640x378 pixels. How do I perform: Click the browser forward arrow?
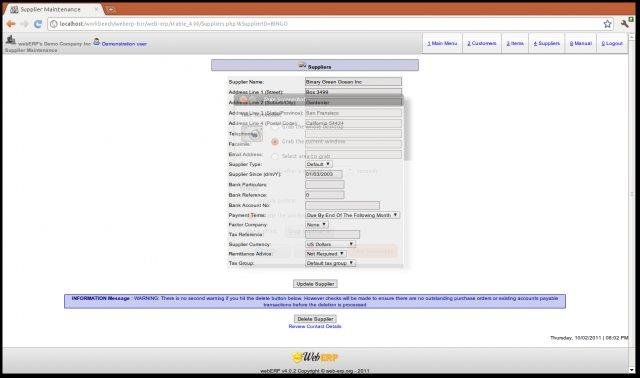pyautogui.click(x=24, y=24)
